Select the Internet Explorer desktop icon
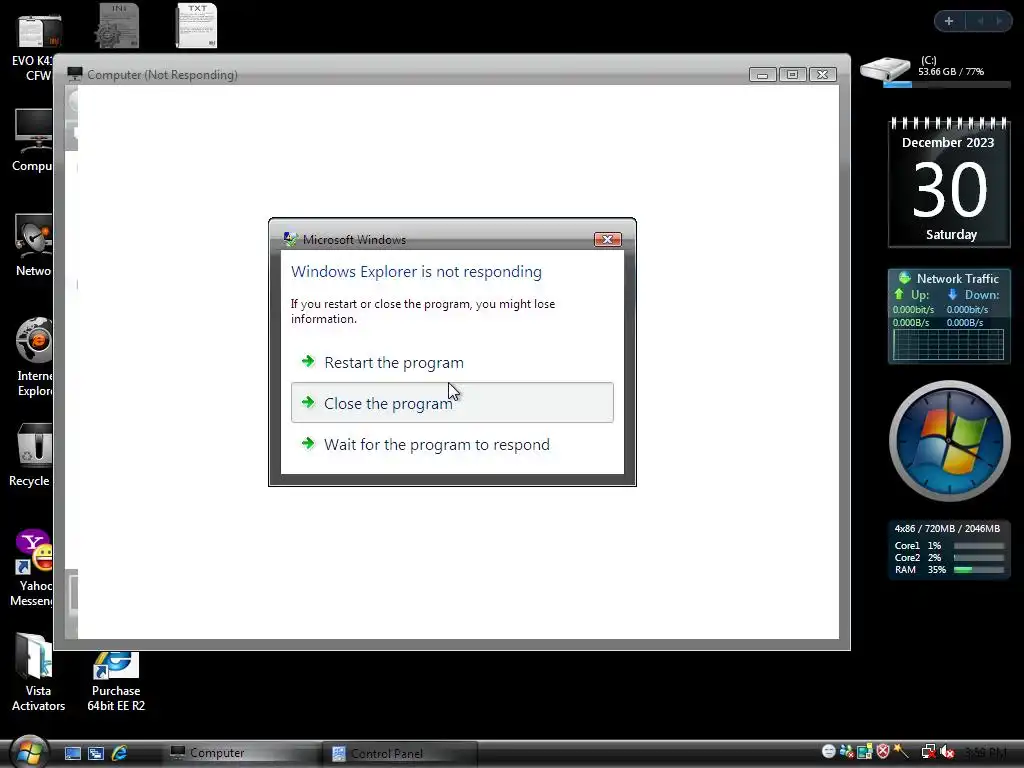The width and height of the screenshot is (1024, 768). pos(31,358)
